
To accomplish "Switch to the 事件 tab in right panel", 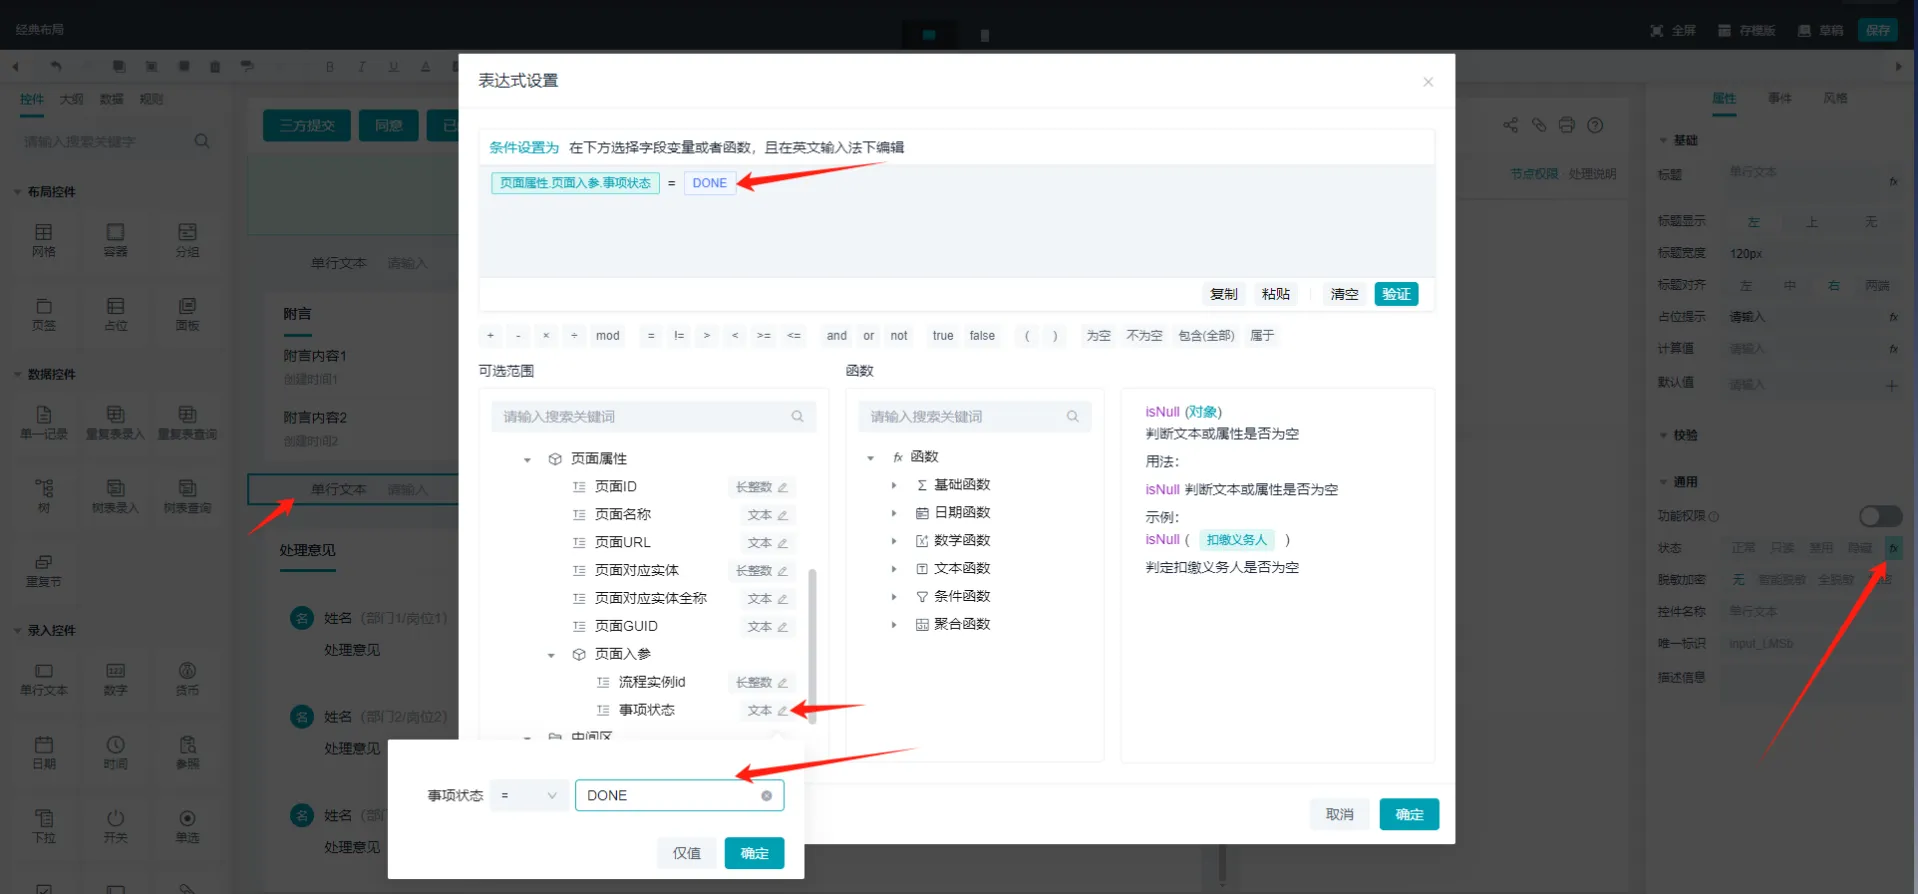I will click(1780, 98).
